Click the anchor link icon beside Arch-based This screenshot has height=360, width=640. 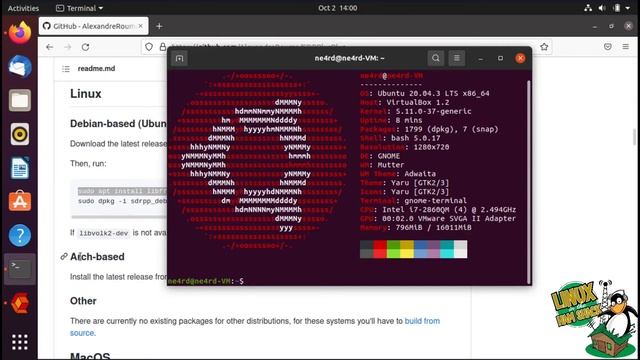coord(64,256)
